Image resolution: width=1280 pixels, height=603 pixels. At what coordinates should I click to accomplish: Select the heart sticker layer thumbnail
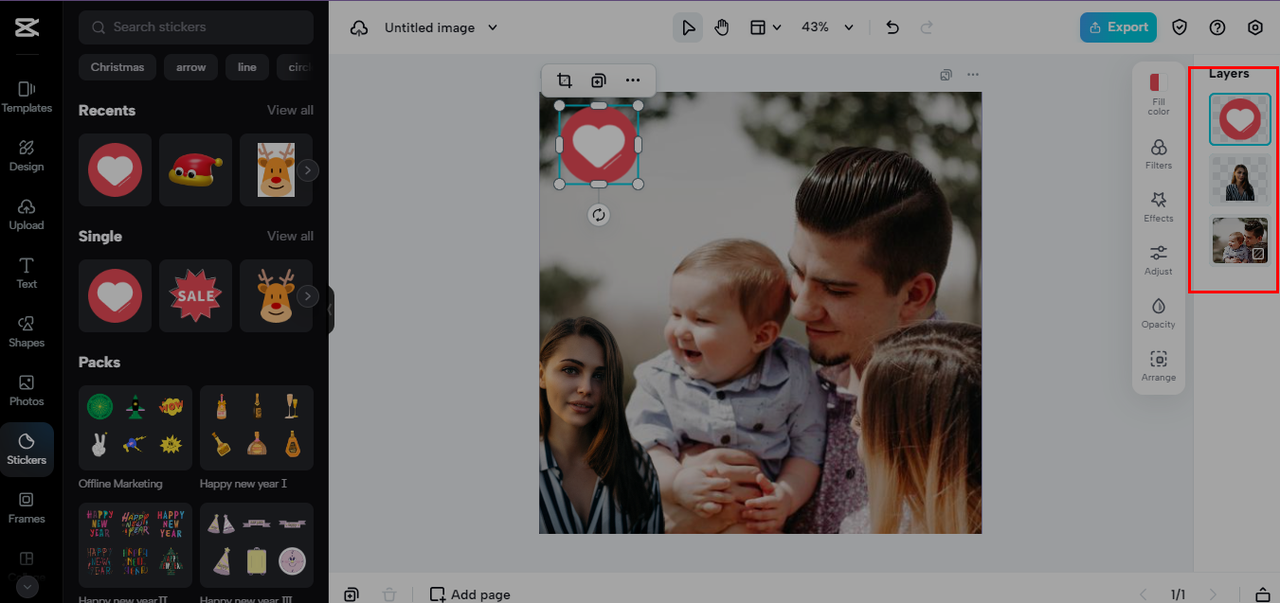click(1239, 120)
